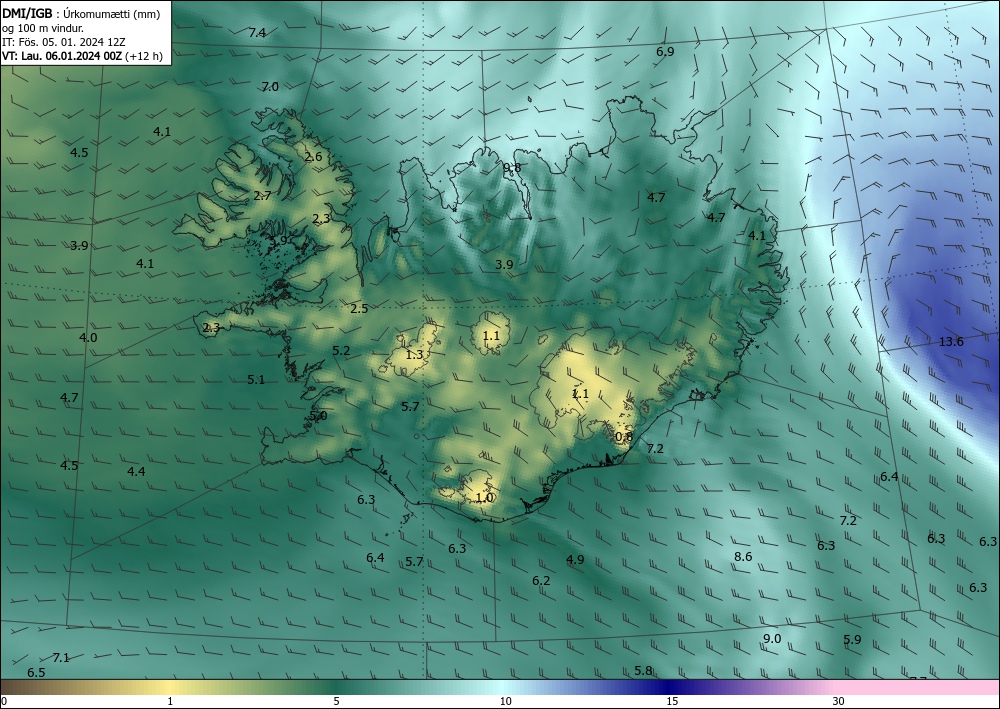The width and height of the screenshot is (1000, 709).
Task: Click the 6.9 value north of Iceland
Action: (x=665, y=52)
